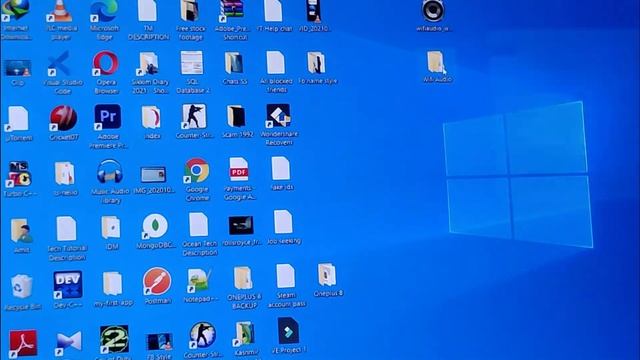This screenshot has height=360, width=640.
Task: Select the Adobe Acrobat Reader shortcut
Action: (x=23, y=344)
